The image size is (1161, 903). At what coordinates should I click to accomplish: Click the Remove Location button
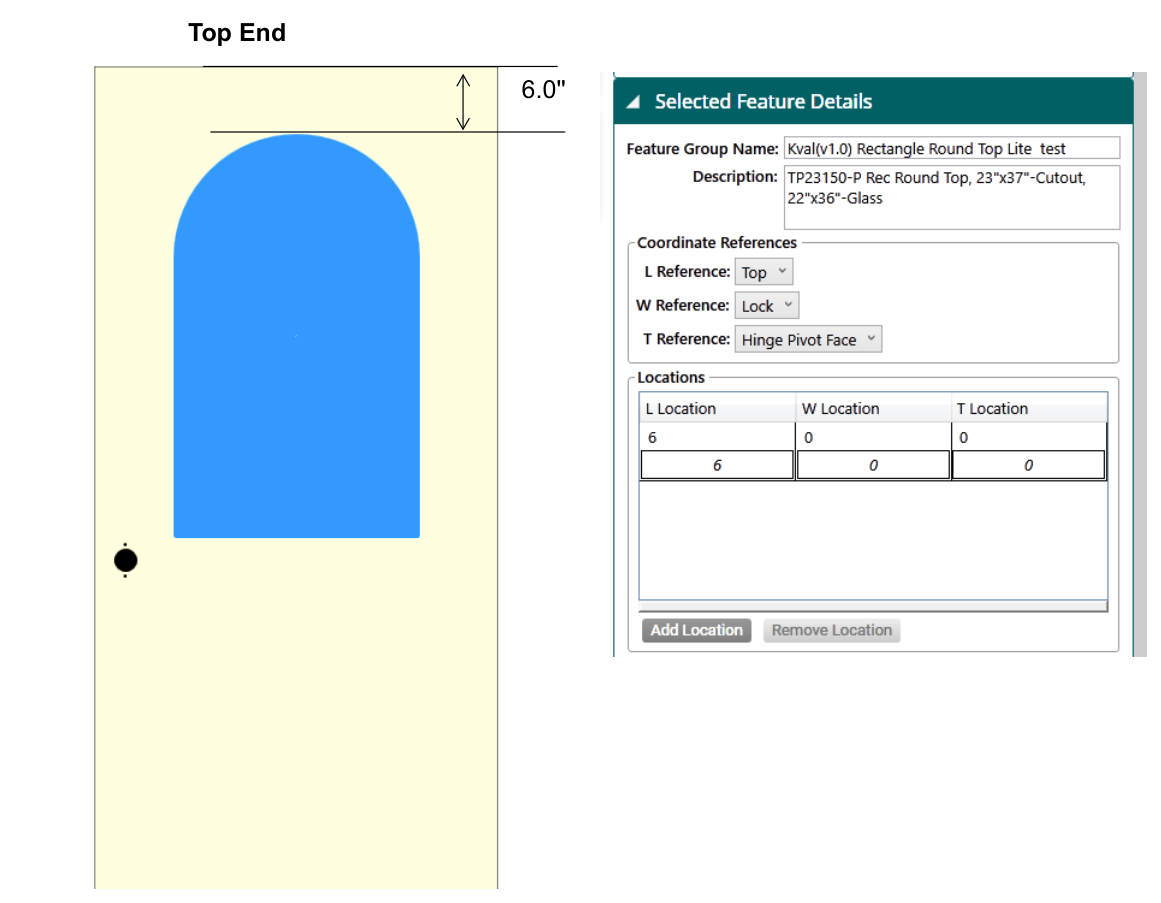pos(832,630)
